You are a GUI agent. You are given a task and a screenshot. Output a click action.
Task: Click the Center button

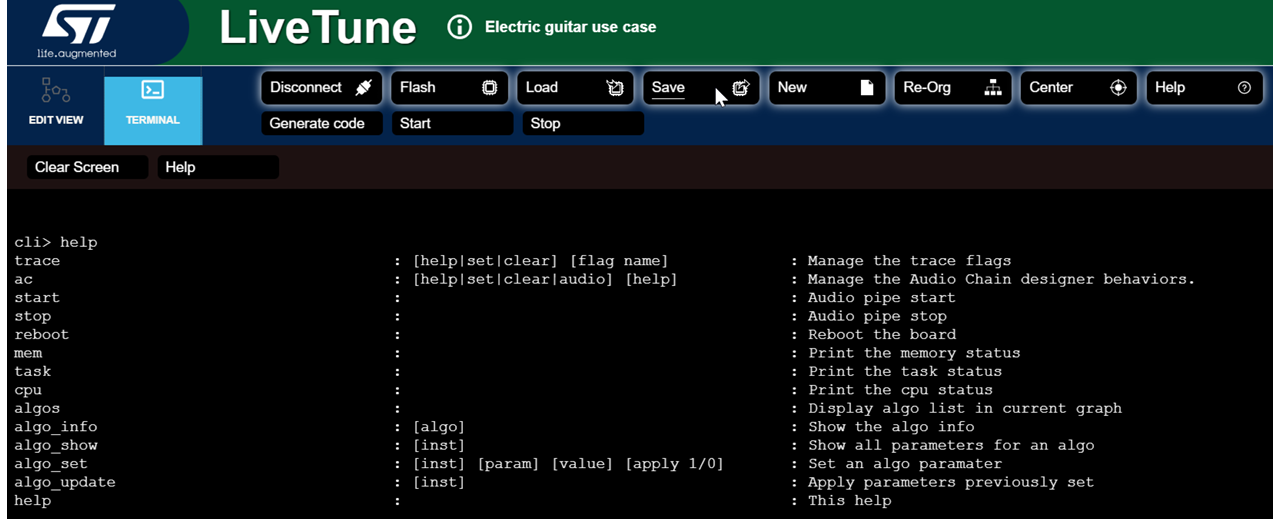(1079, 88)
